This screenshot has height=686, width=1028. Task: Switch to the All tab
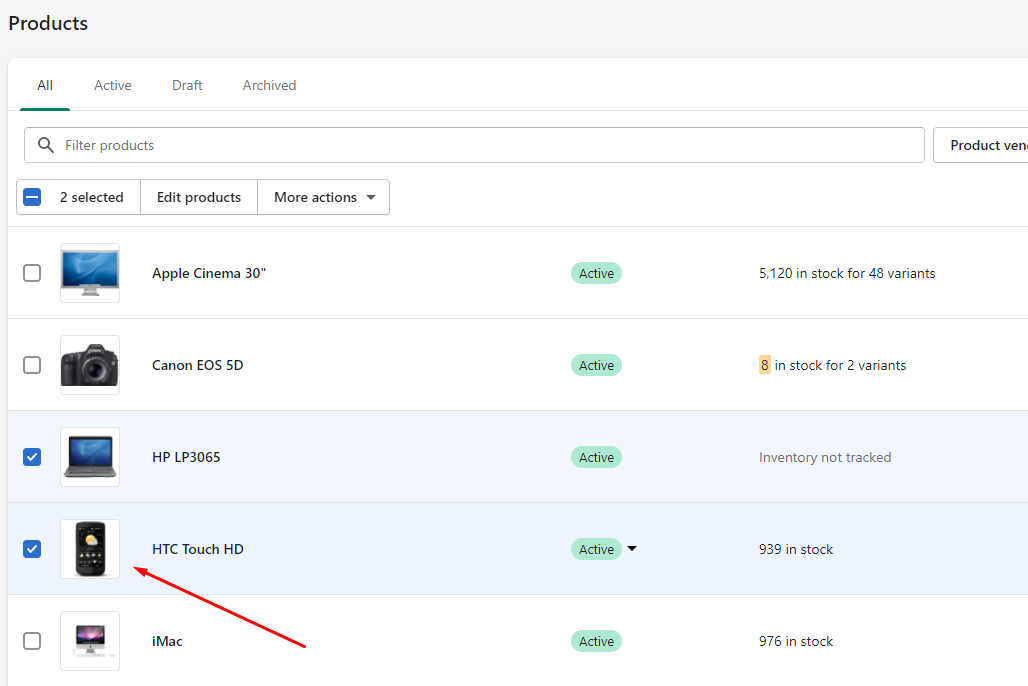point(45,85)
